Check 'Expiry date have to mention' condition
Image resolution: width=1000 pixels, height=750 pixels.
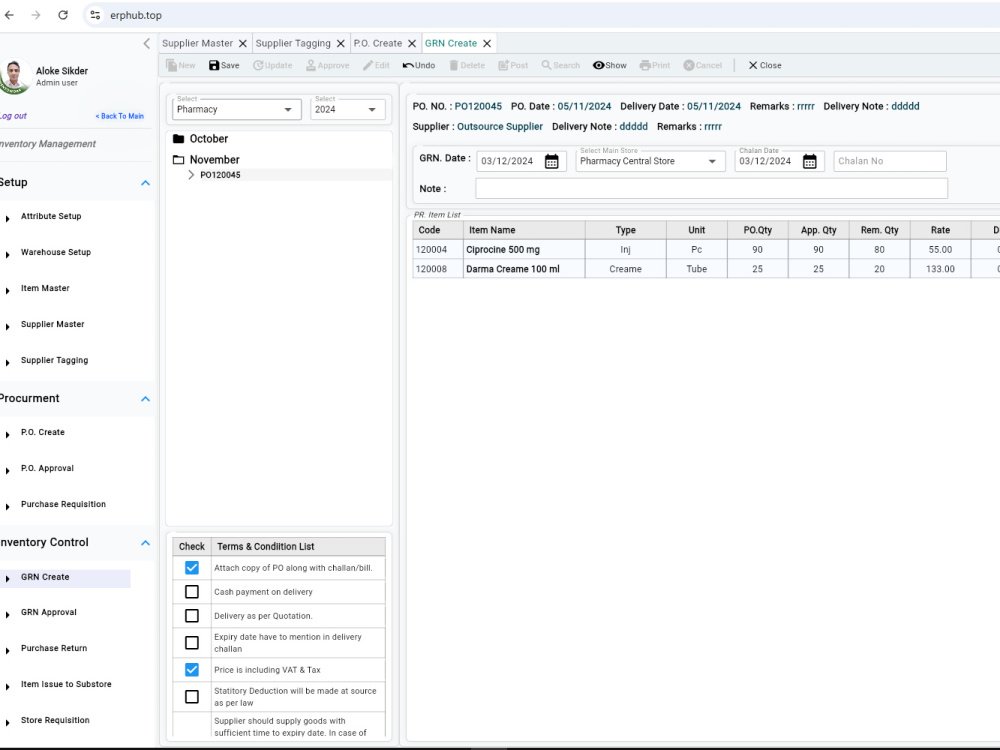tap(191, 642)
